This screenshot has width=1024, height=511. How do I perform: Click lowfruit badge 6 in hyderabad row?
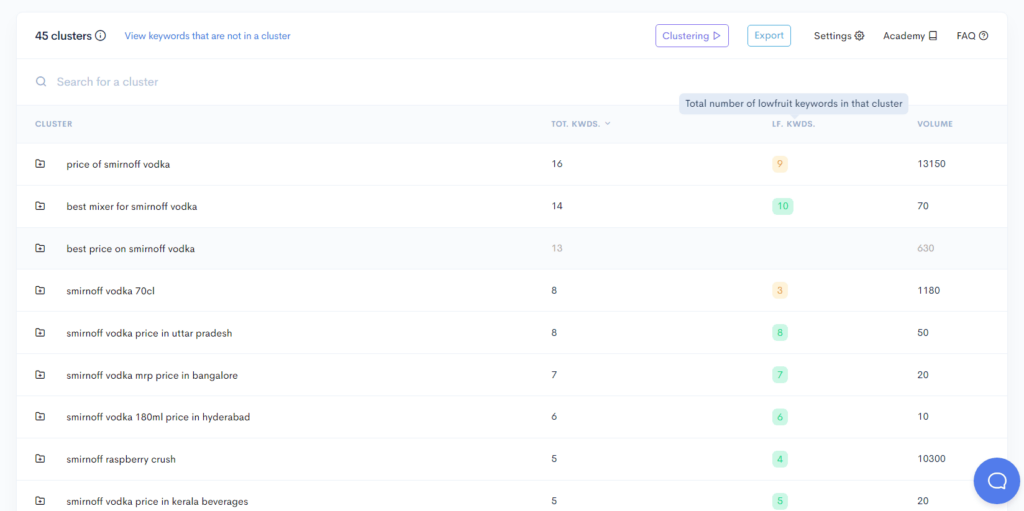click(780, 417)
